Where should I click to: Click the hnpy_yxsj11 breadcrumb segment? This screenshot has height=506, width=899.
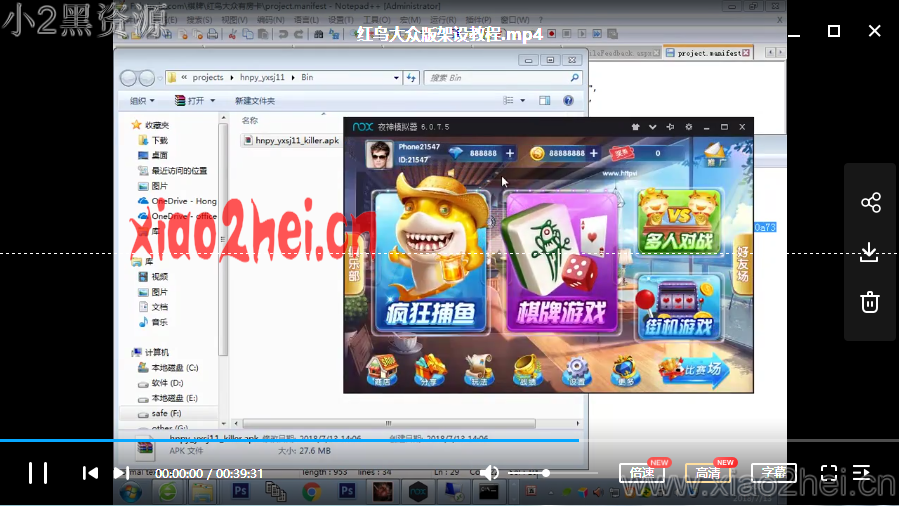click(262, 77)
